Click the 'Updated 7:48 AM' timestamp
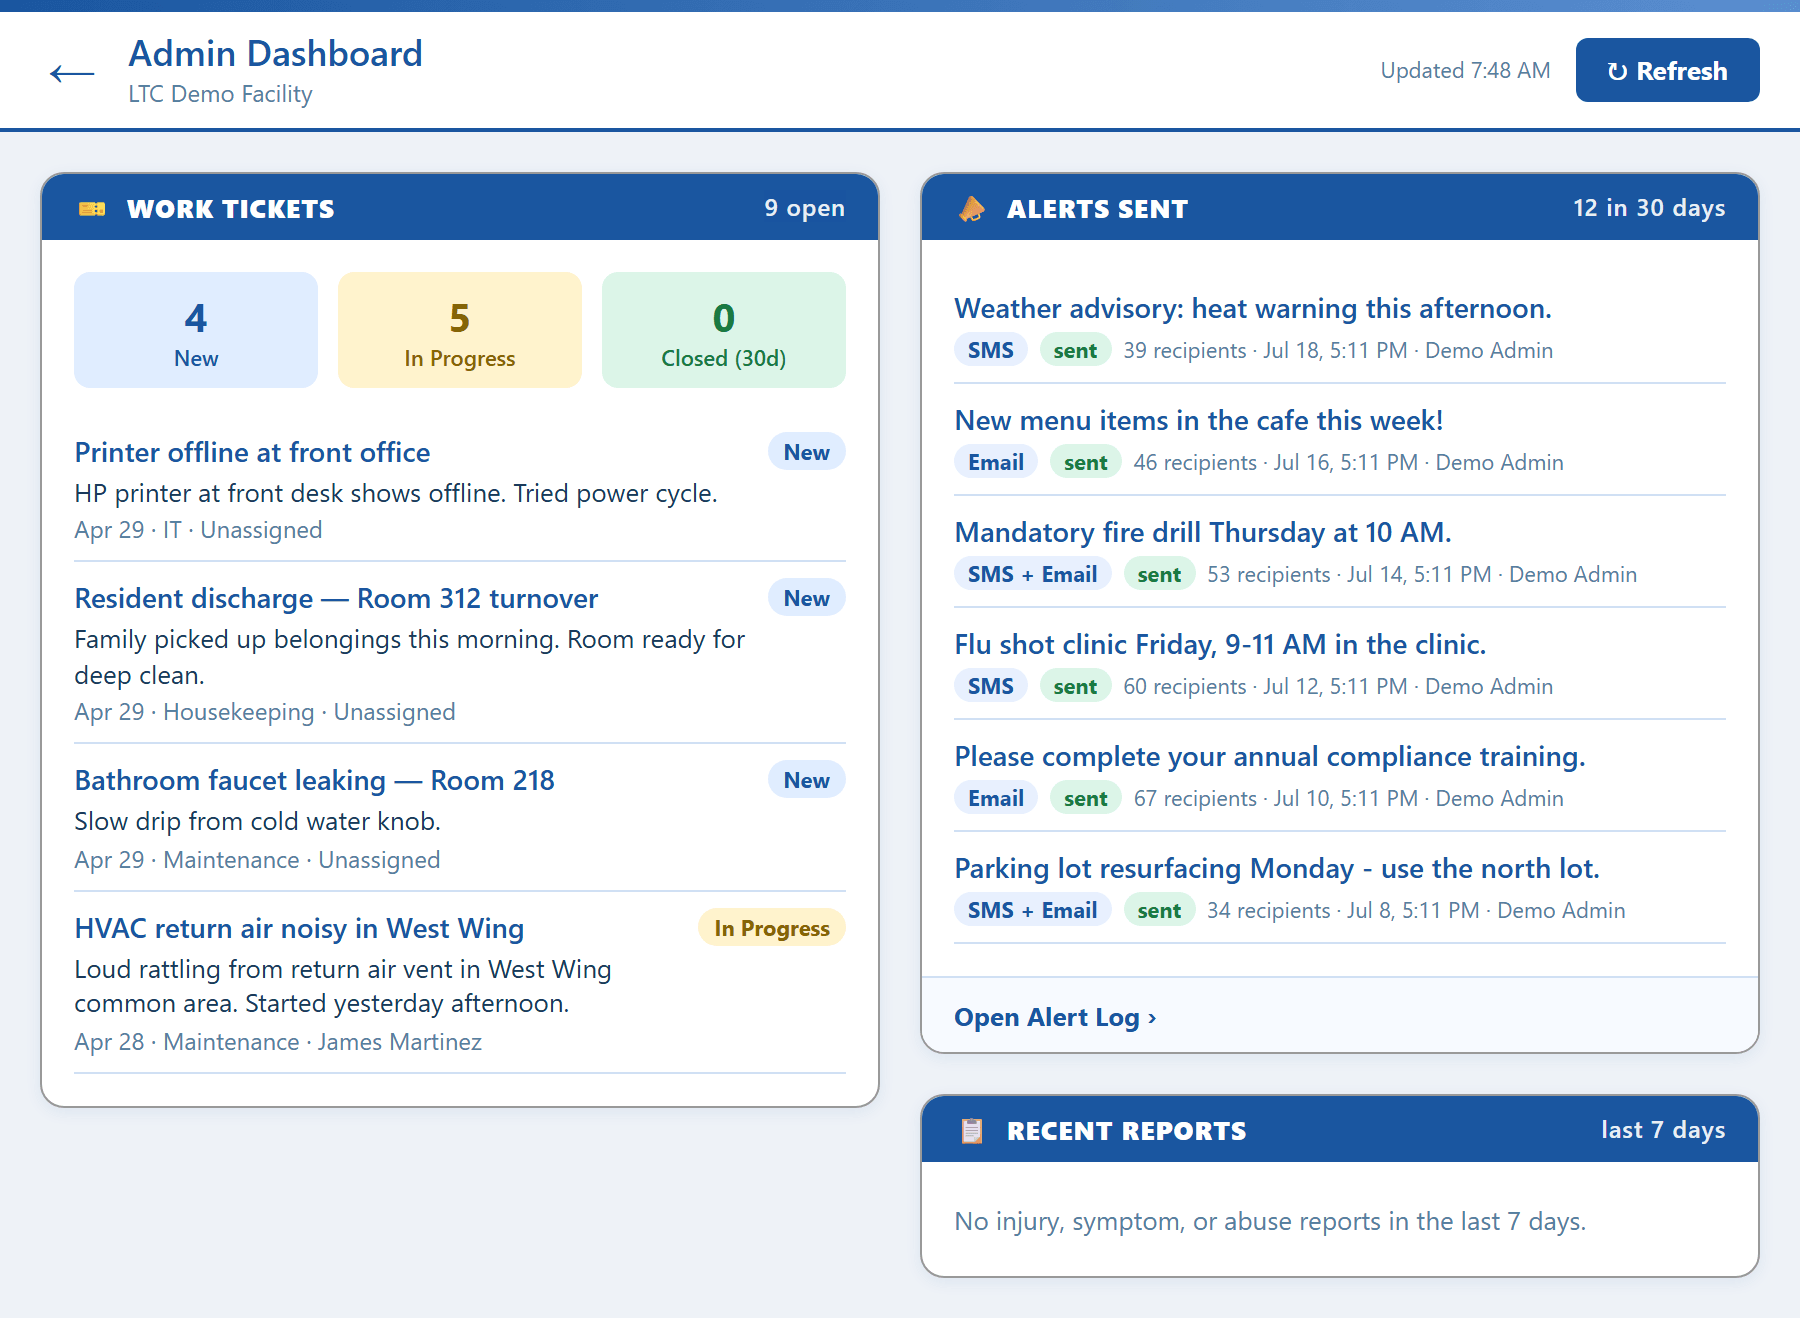This screenshot has height=1318, width=1800. [x=1465, y=70]
